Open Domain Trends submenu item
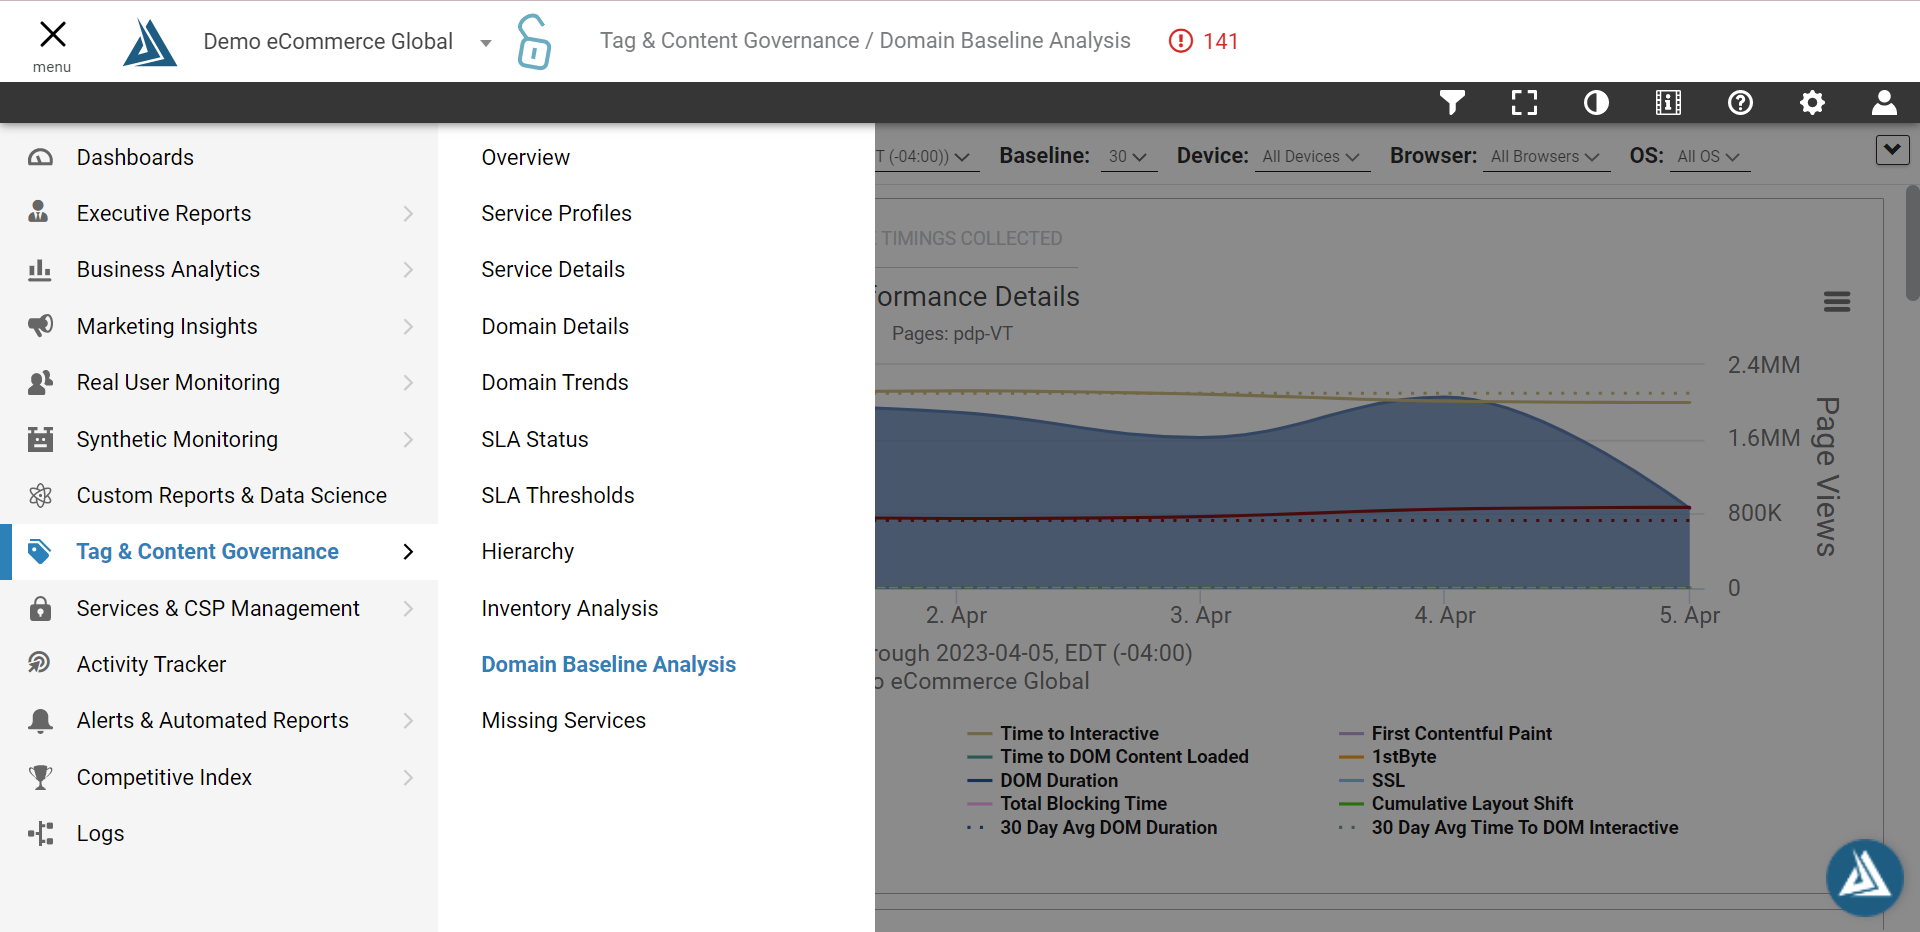 [555, 382]
